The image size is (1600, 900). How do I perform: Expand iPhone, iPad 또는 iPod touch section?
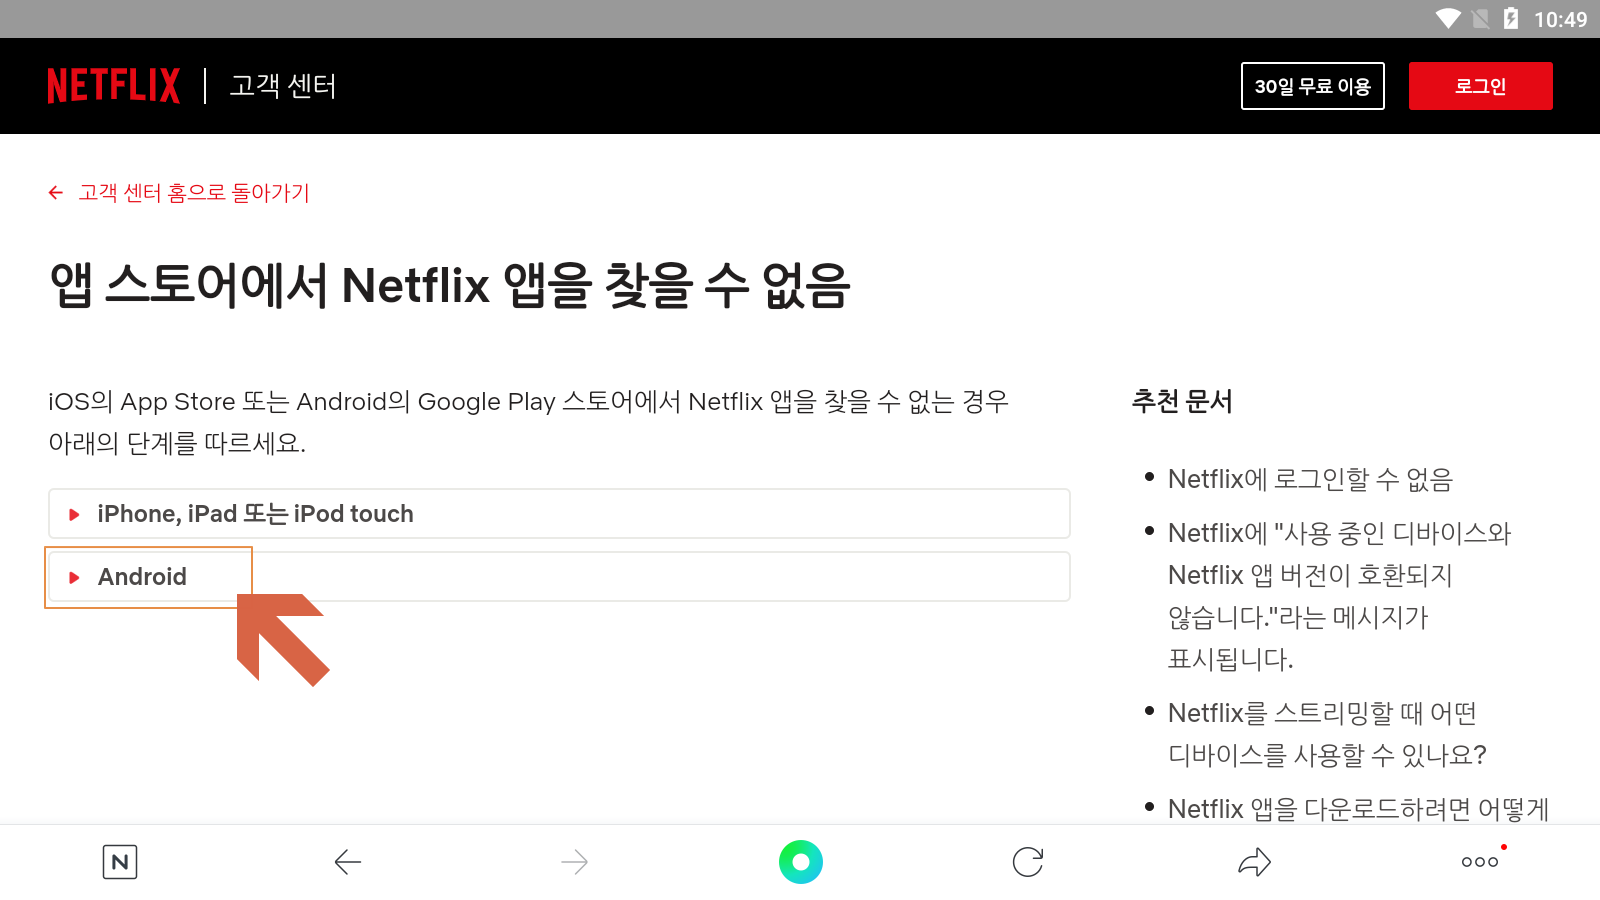(559, 514)
